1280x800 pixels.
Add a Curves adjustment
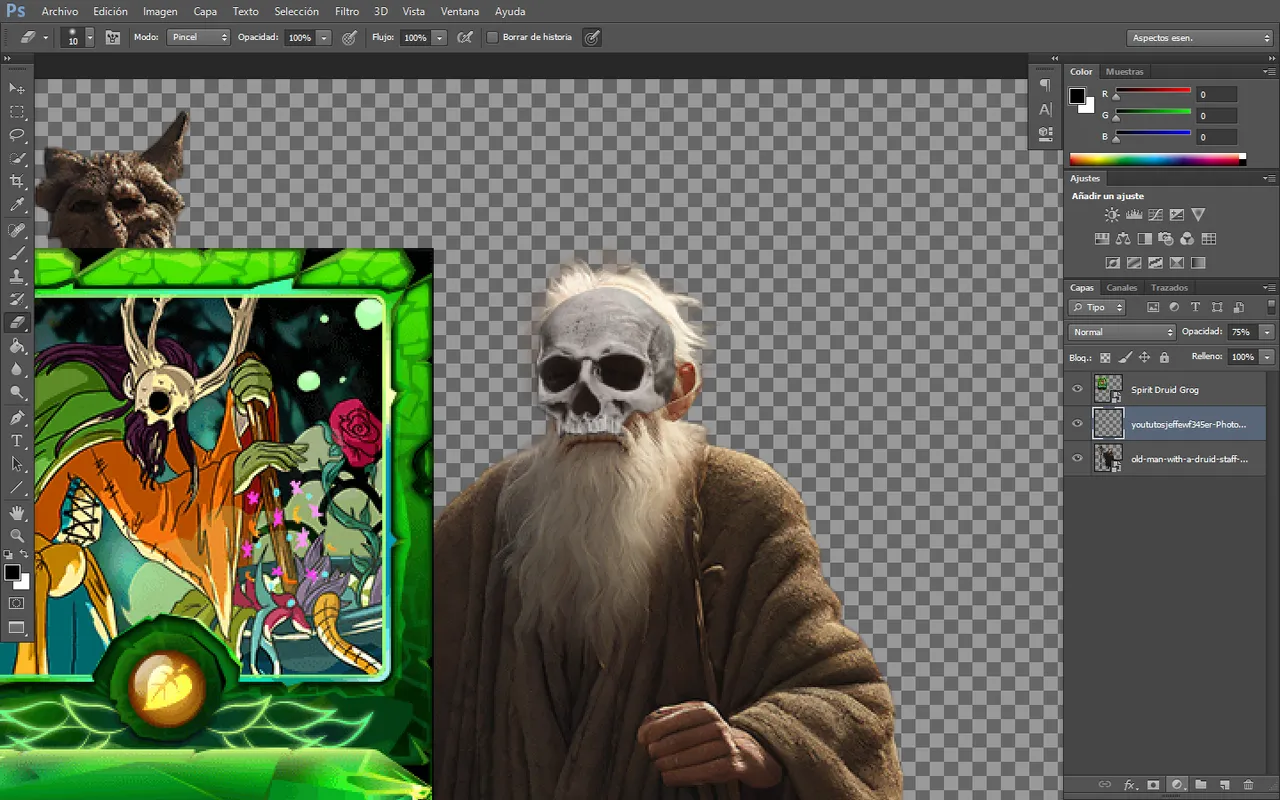1155,215
